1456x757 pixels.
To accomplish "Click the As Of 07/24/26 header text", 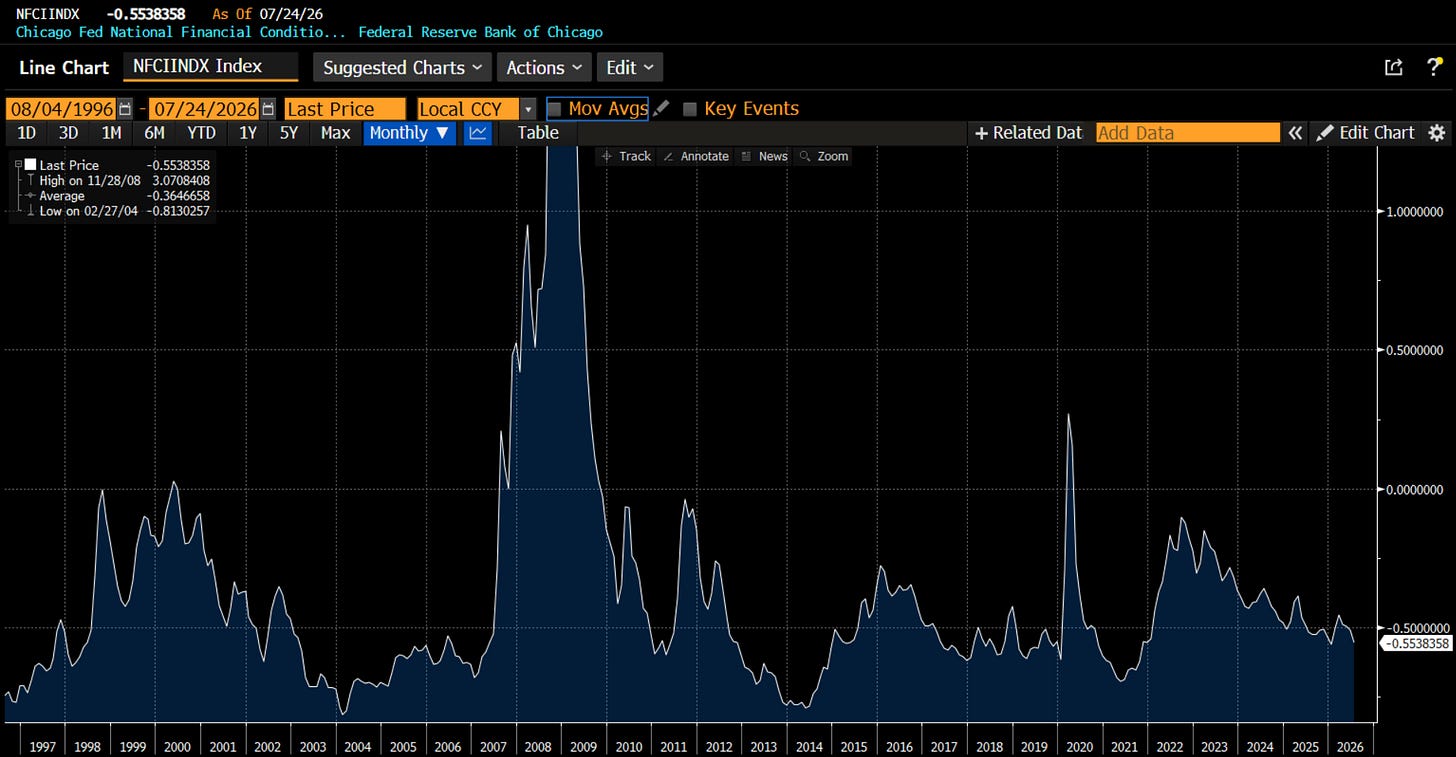I will [x=268, y=14].
